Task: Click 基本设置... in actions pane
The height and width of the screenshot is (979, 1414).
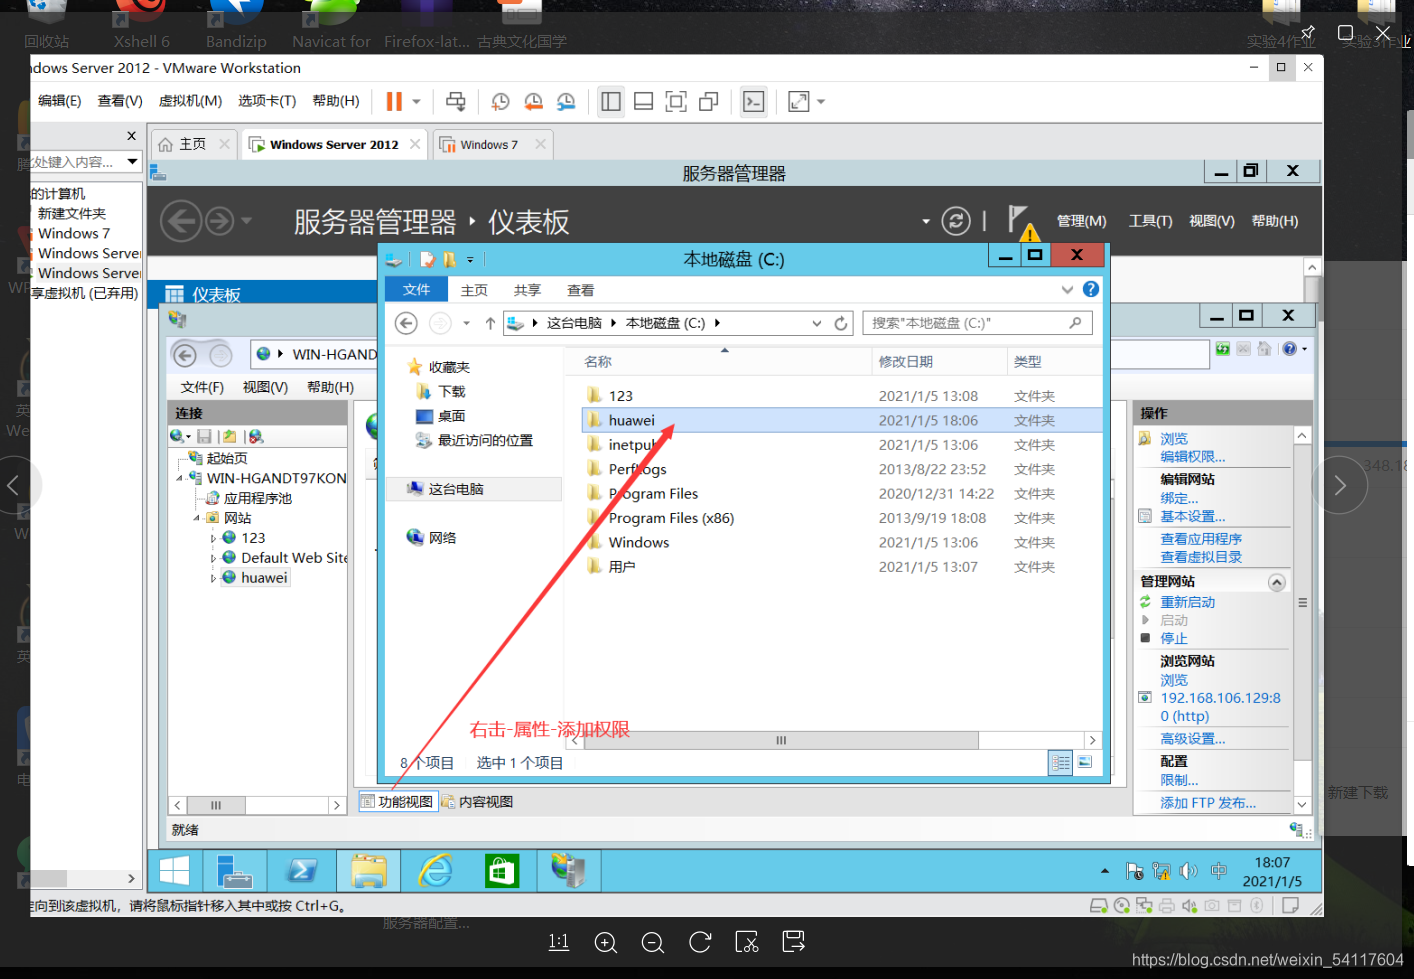Action: [1192, 517]
